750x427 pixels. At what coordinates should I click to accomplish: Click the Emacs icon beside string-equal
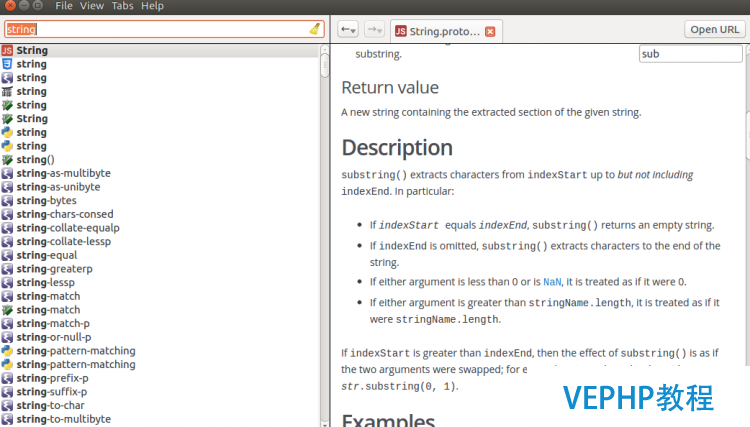pos(7,255)
